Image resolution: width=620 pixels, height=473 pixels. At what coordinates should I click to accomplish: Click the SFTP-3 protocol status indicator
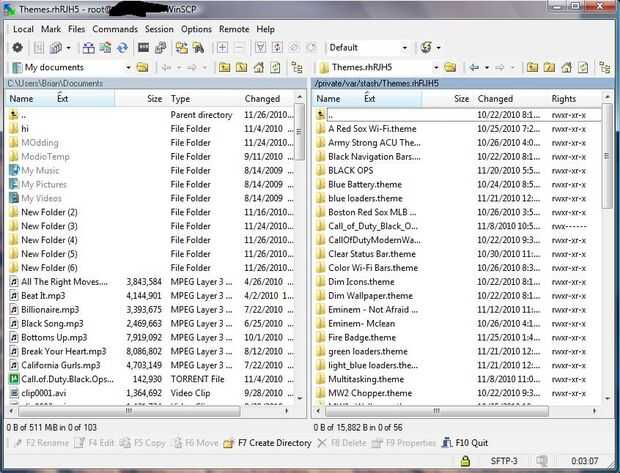[504, 461]
